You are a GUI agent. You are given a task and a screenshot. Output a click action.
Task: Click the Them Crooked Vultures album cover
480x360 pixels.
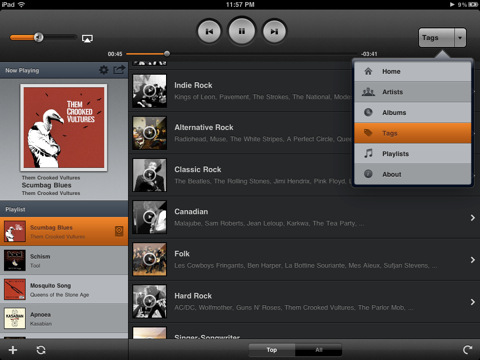pos(64,127)
